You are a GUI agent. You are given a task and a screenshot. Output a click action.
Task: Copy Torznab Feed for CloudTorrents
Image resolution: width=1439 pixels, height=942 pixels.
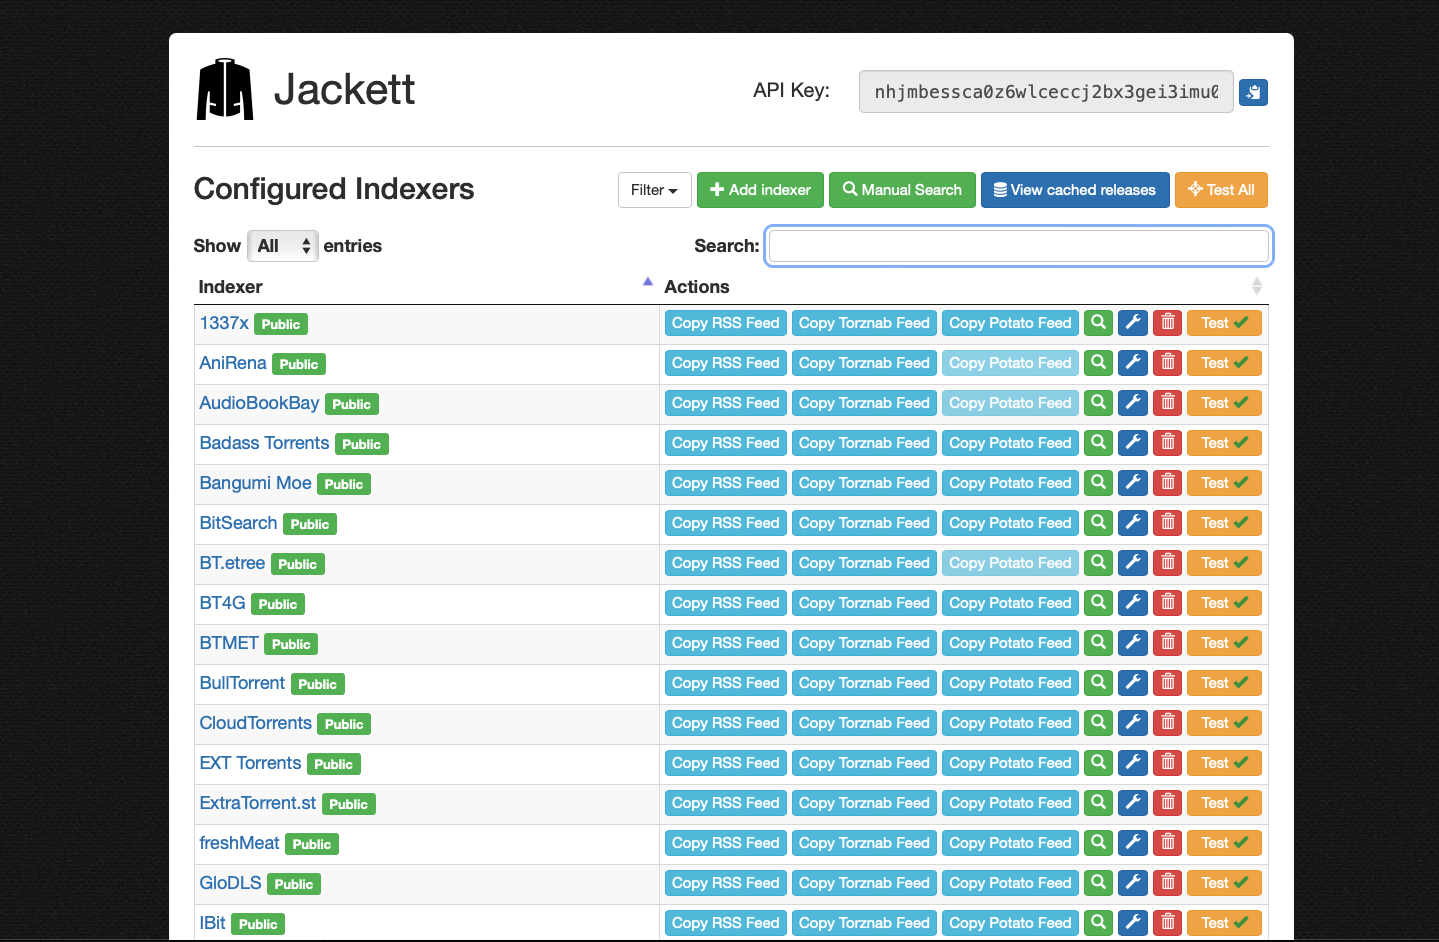[864, 723]
